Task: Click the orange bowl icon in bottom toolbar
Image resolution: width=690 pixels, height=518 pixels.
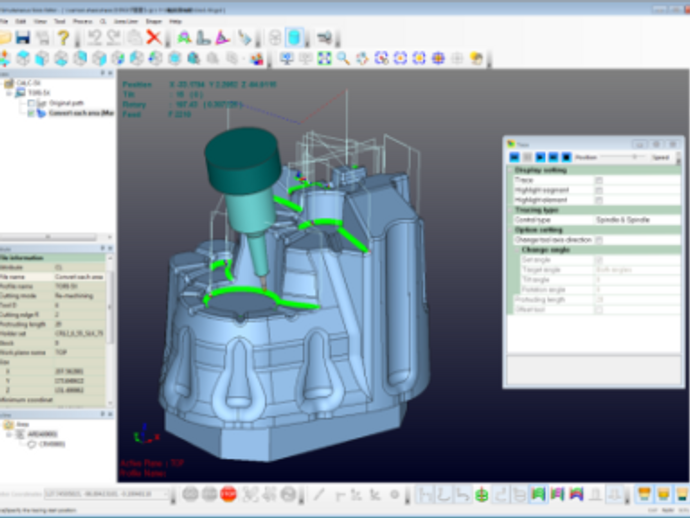Action: pyautogui.click(x=644, y=494)
